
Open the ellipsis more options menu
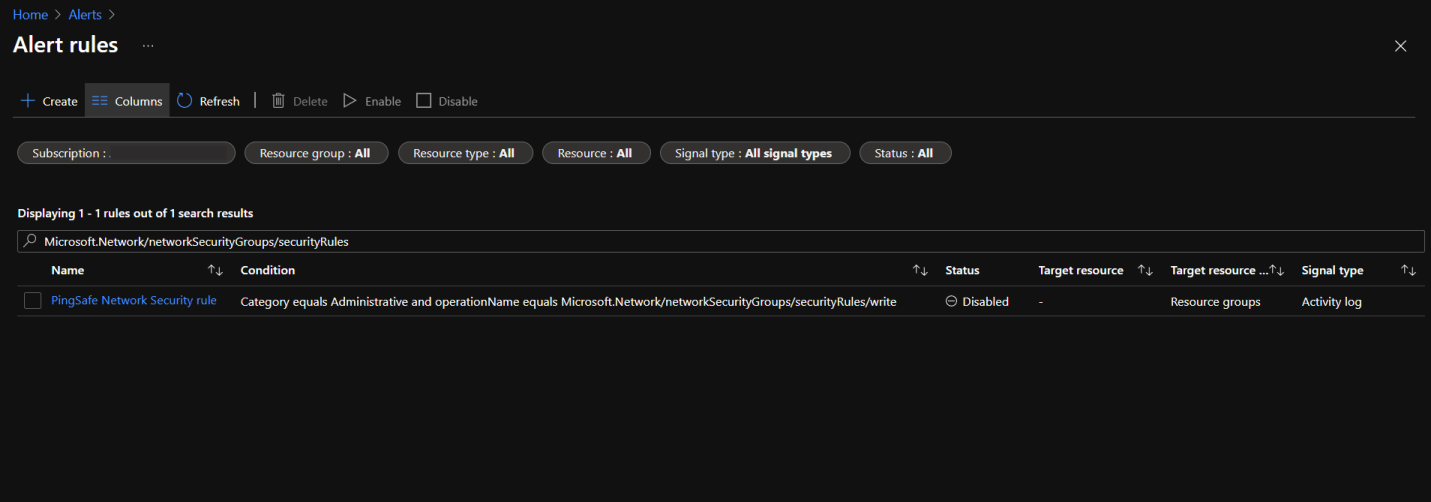click(x=148, y=46)
